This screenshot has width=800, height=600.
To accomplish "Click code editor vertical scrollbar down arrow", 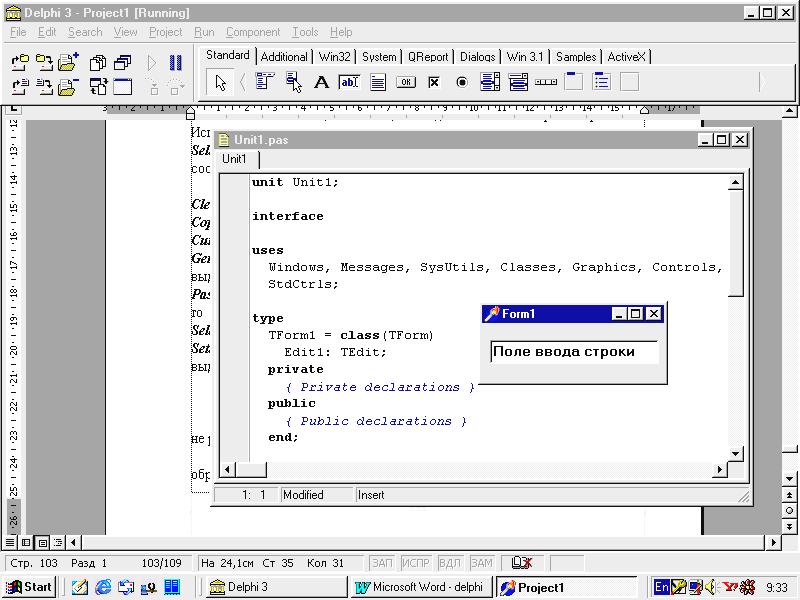I will 735,453.
